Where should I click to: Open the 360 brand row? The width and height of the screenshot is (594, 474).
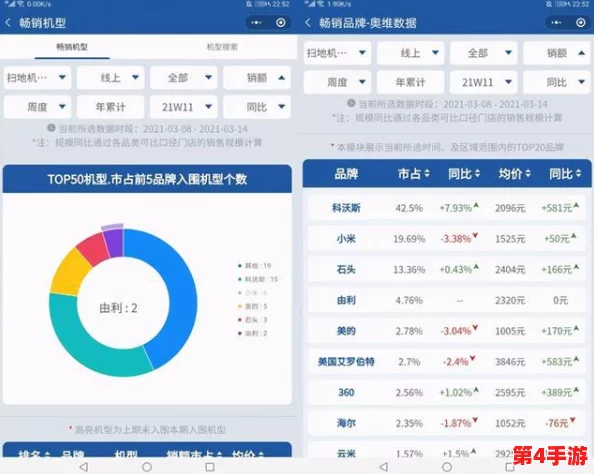coord(447,392)
